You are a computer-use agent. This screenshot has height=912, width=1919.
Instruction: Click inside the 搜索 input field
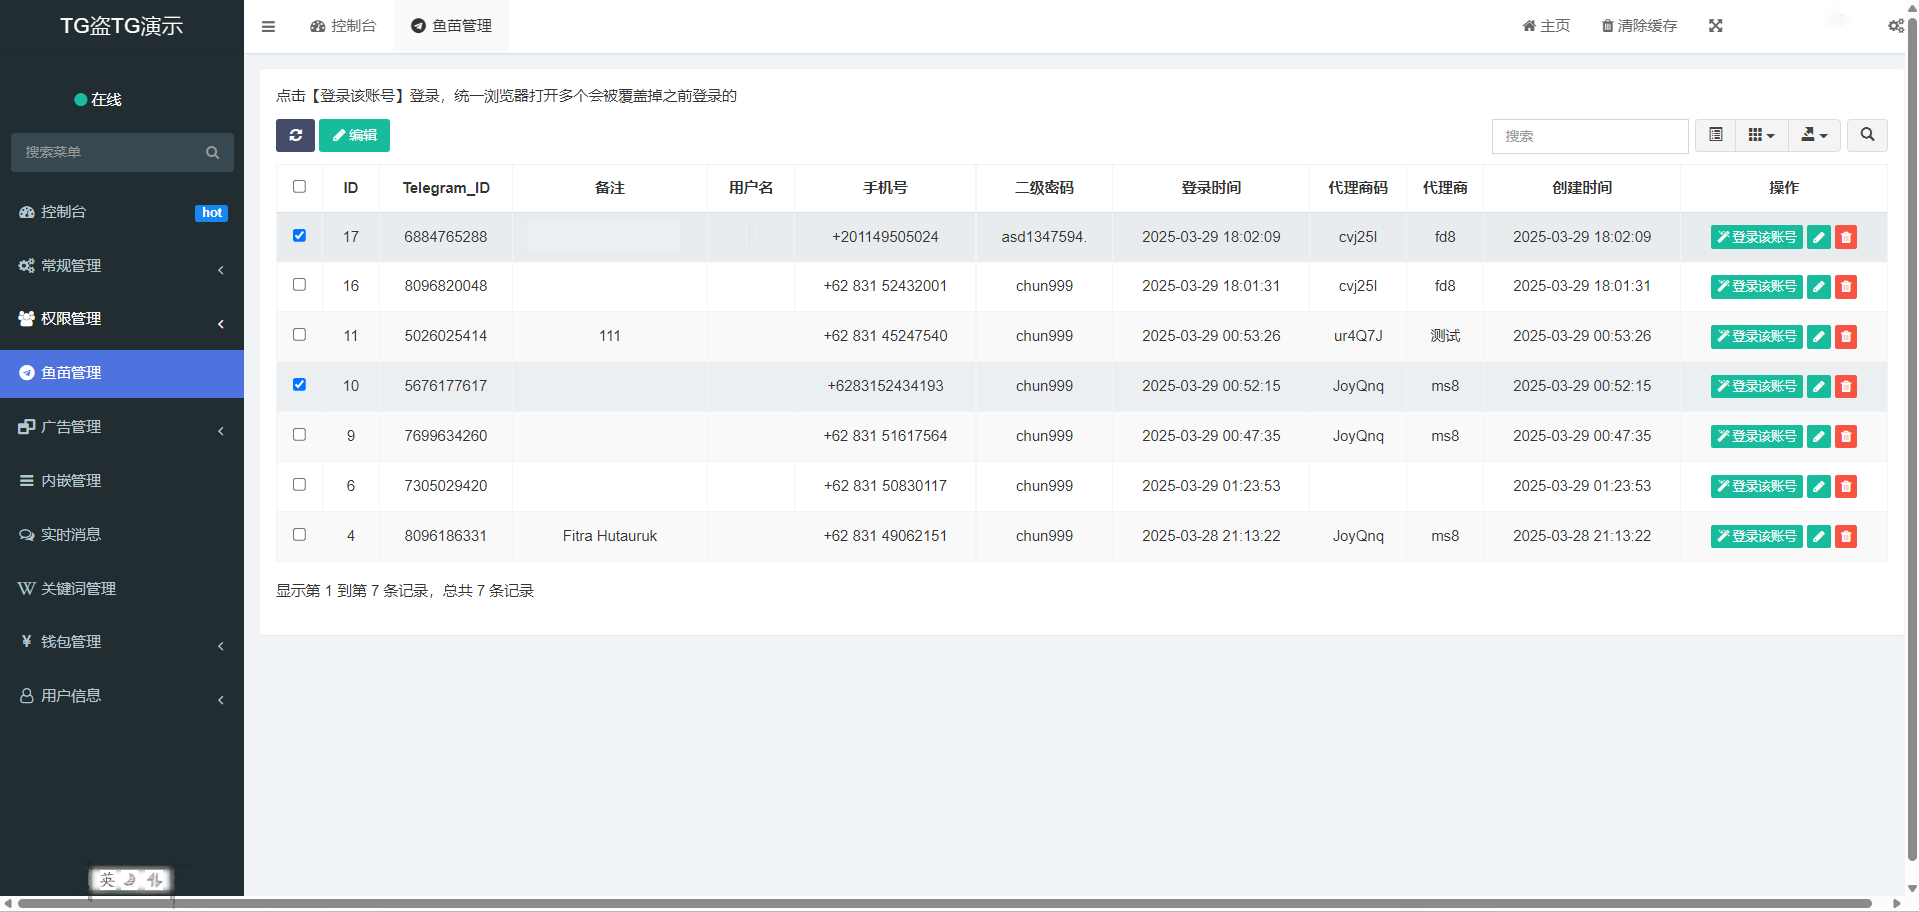[1590, 136]
